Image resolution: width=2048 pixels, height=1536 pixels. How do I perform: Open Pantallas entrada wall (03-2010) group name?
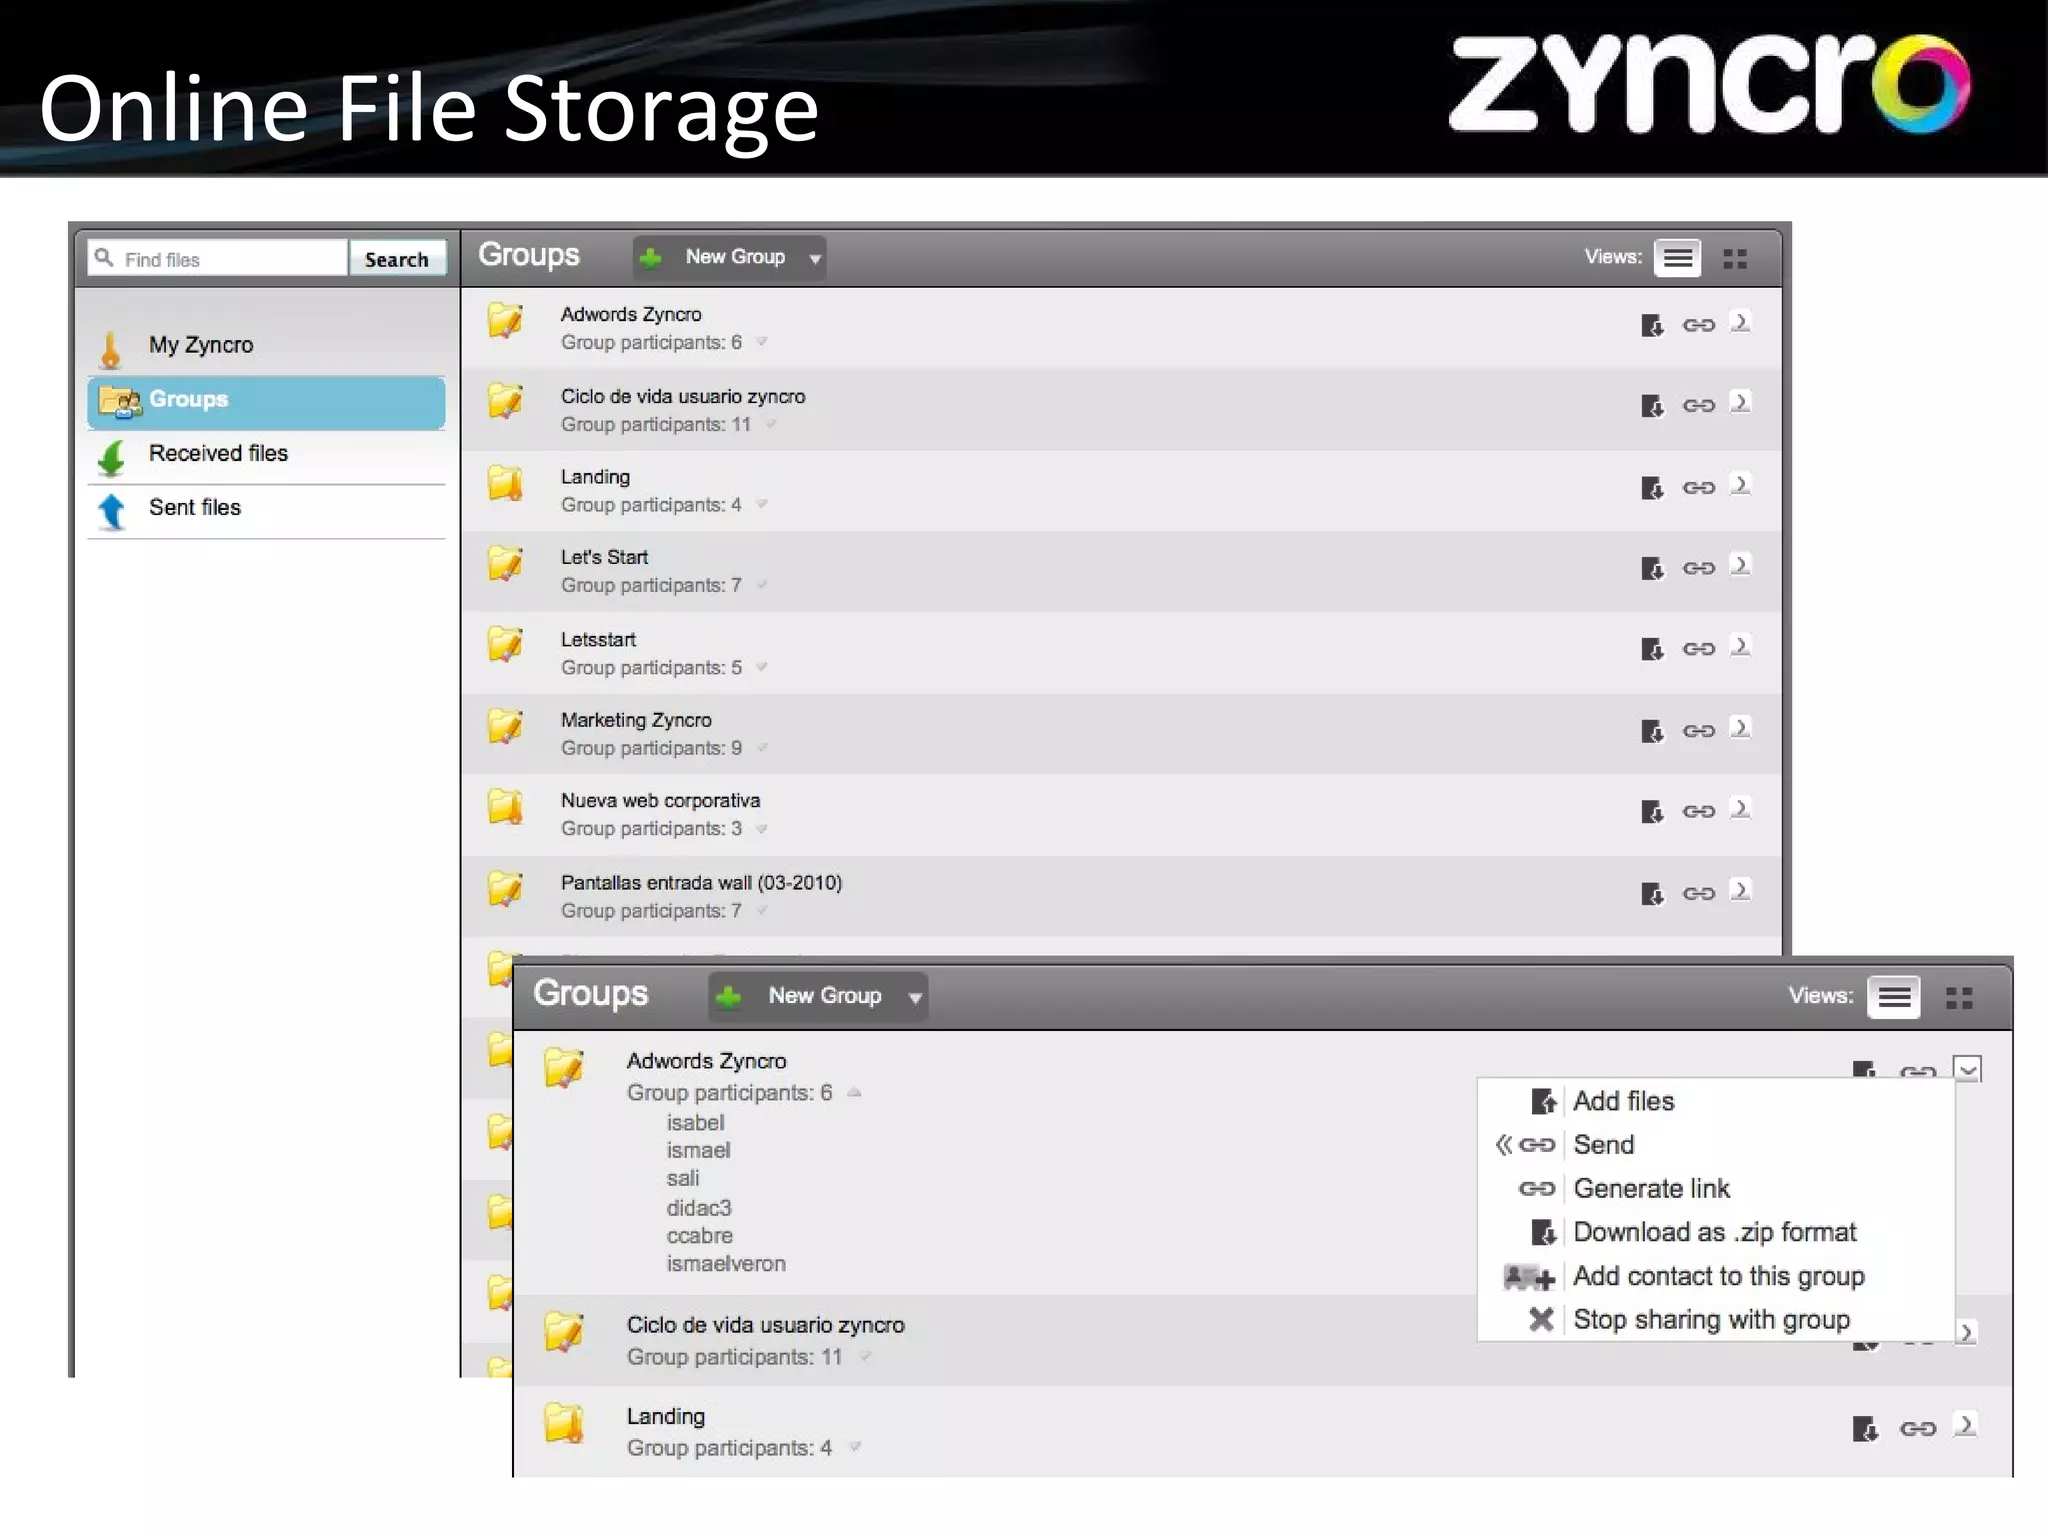pos(701,883)
